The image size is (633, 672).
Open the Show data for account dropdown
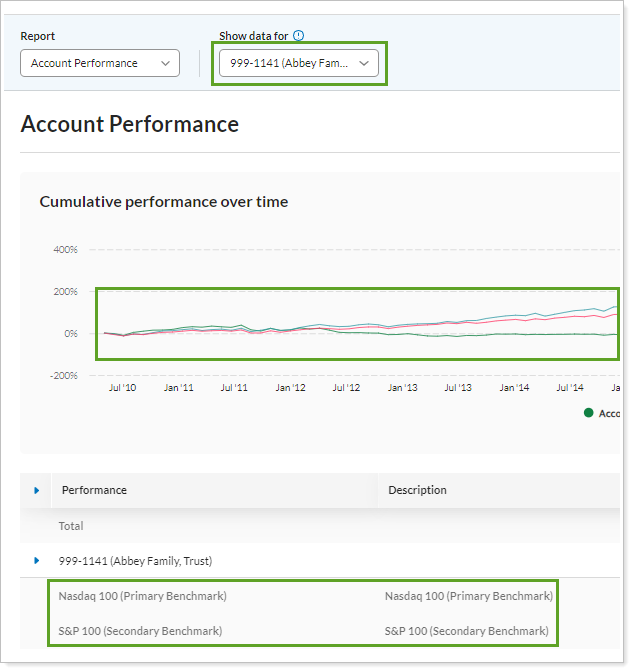299,63
